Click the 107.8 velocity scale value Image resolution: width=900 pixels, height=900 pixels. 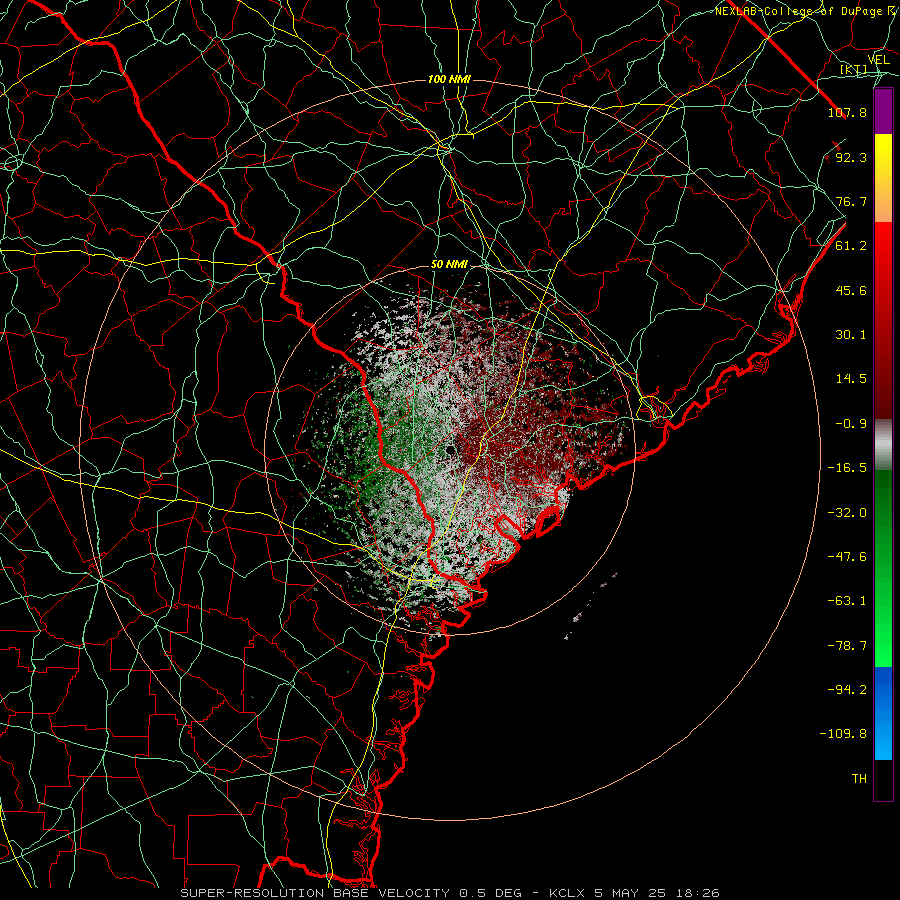click(x=847, y=112)
